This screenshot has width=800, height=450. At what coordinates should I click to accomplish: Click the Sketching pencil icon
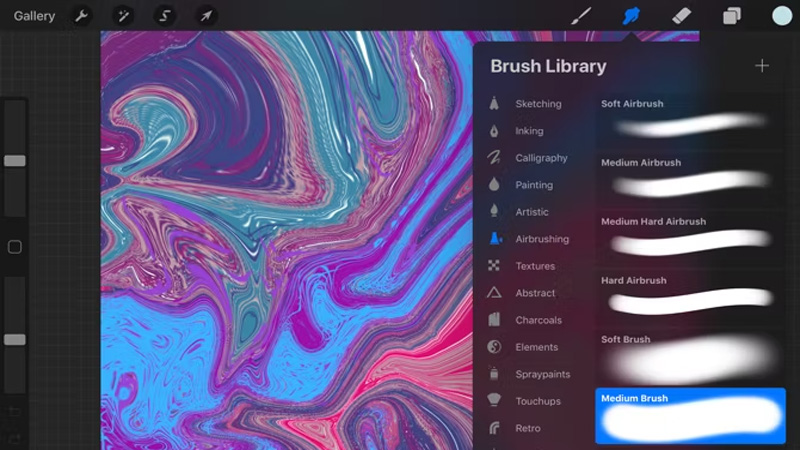pyautogui.click(x=494, y=104)
